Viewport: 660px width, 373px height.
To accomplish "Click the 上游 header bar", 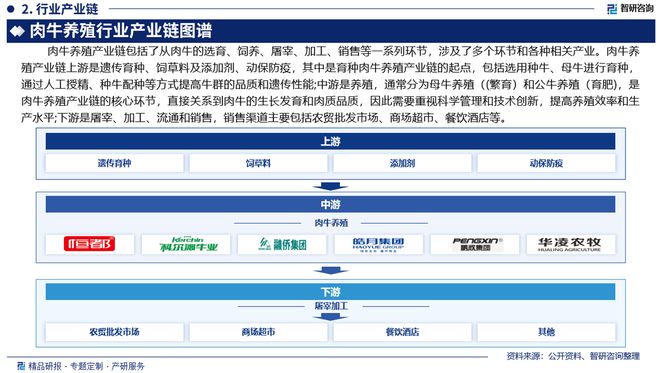I will [330, 141].
